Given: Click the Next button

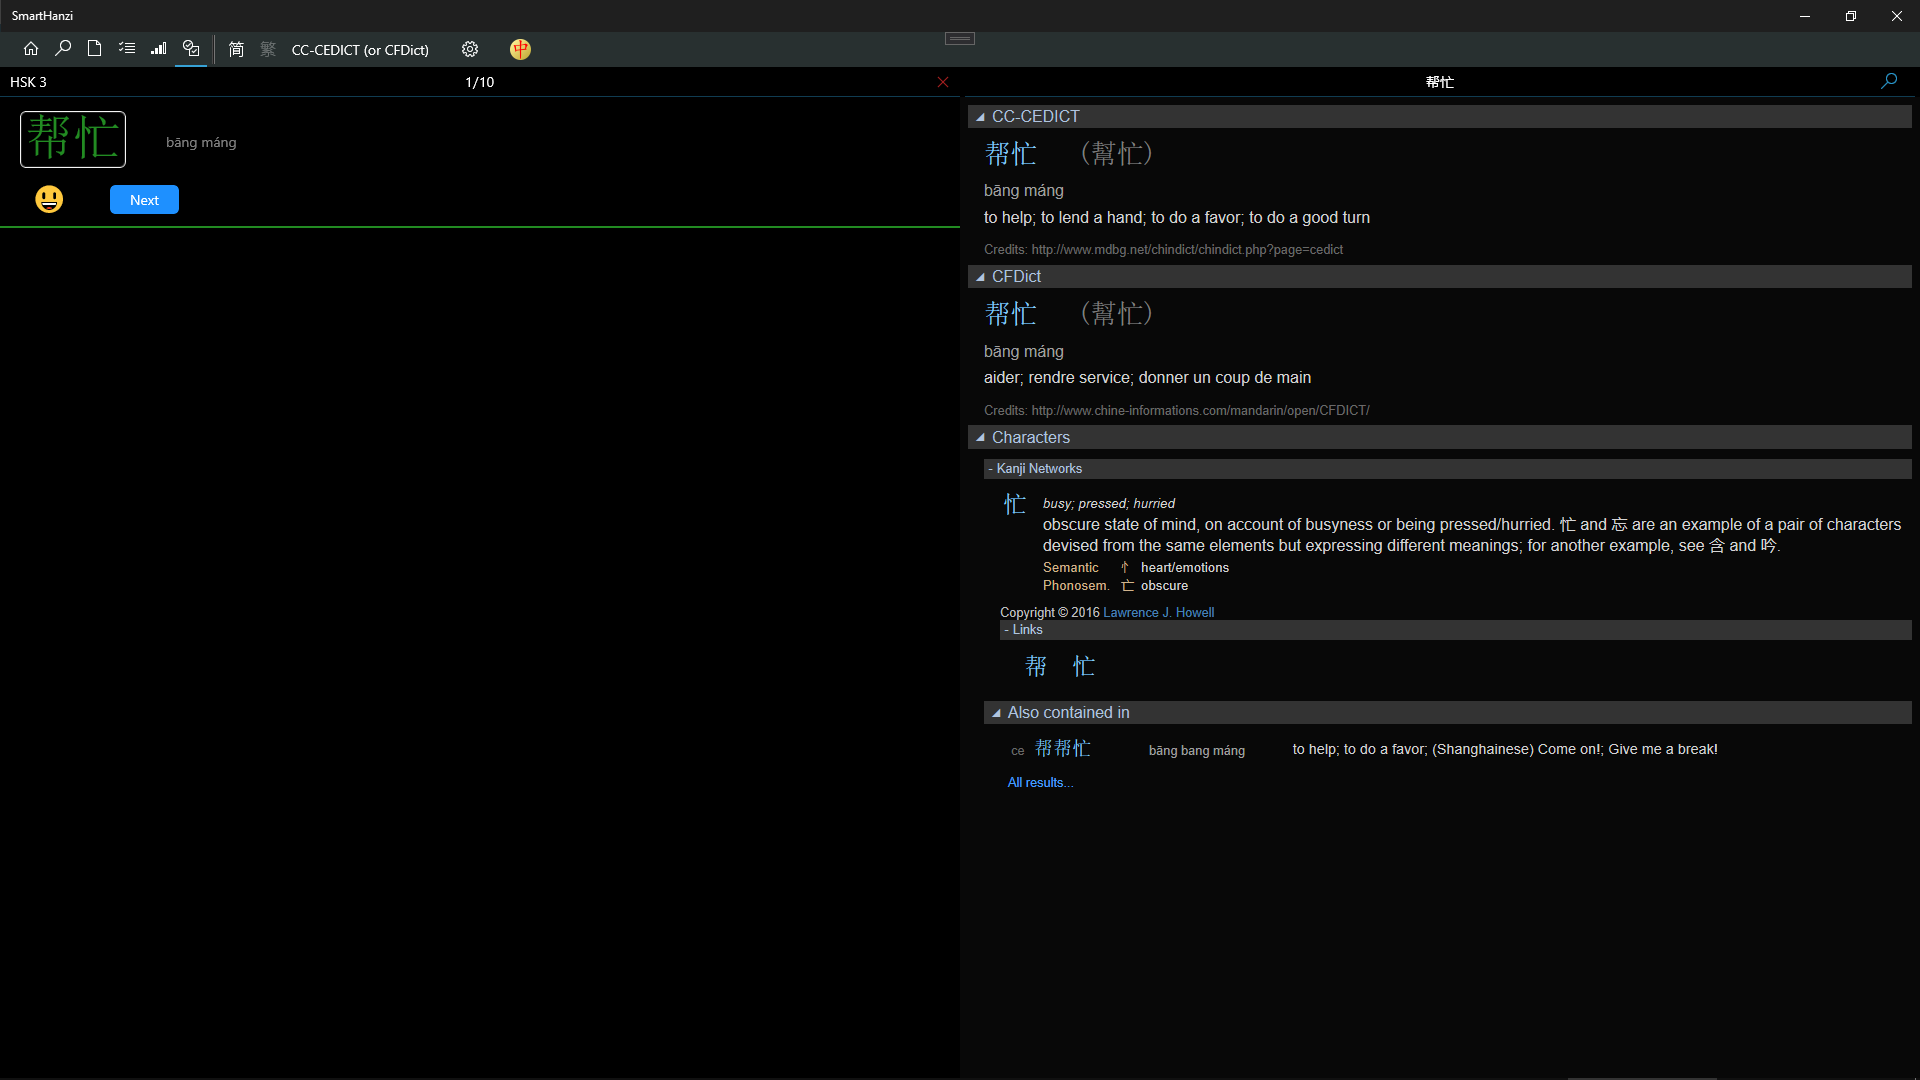Looking at the screenshot, I should coord(144,200).
